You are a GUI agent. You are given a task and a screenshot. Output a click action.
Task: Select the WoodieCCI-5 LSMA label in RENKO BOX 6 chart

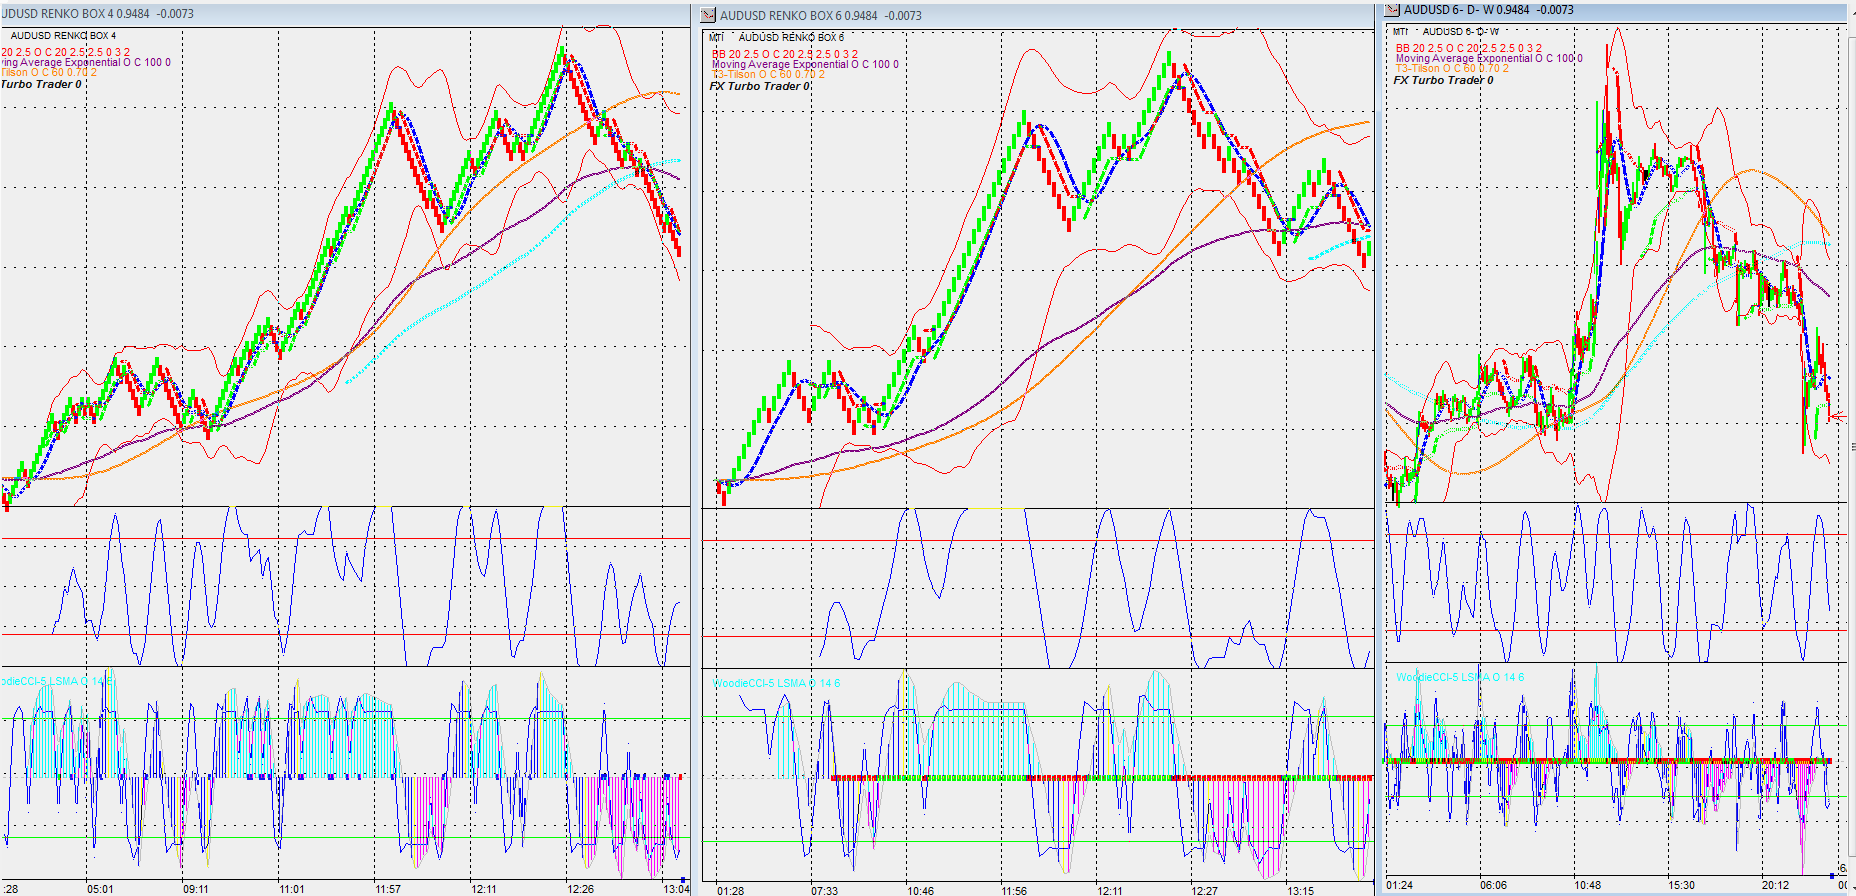(776, 683)
